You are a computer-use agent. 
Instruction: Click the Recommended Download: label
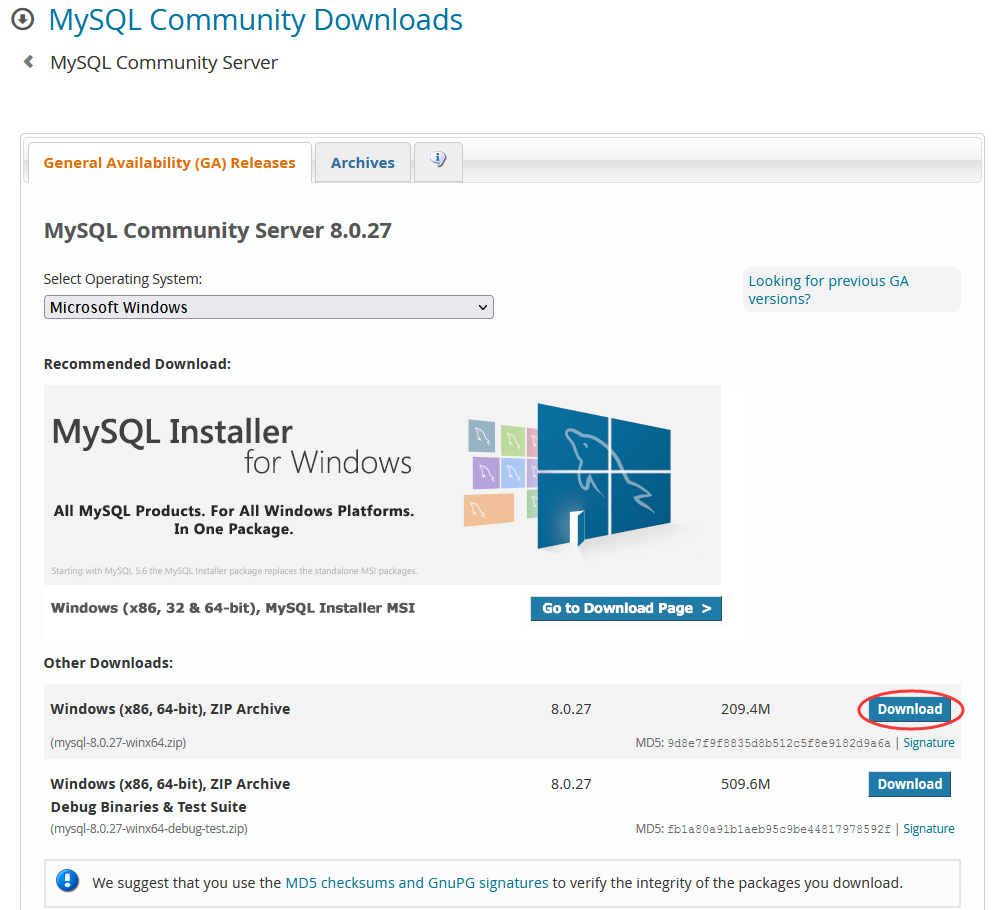point(137,364)
